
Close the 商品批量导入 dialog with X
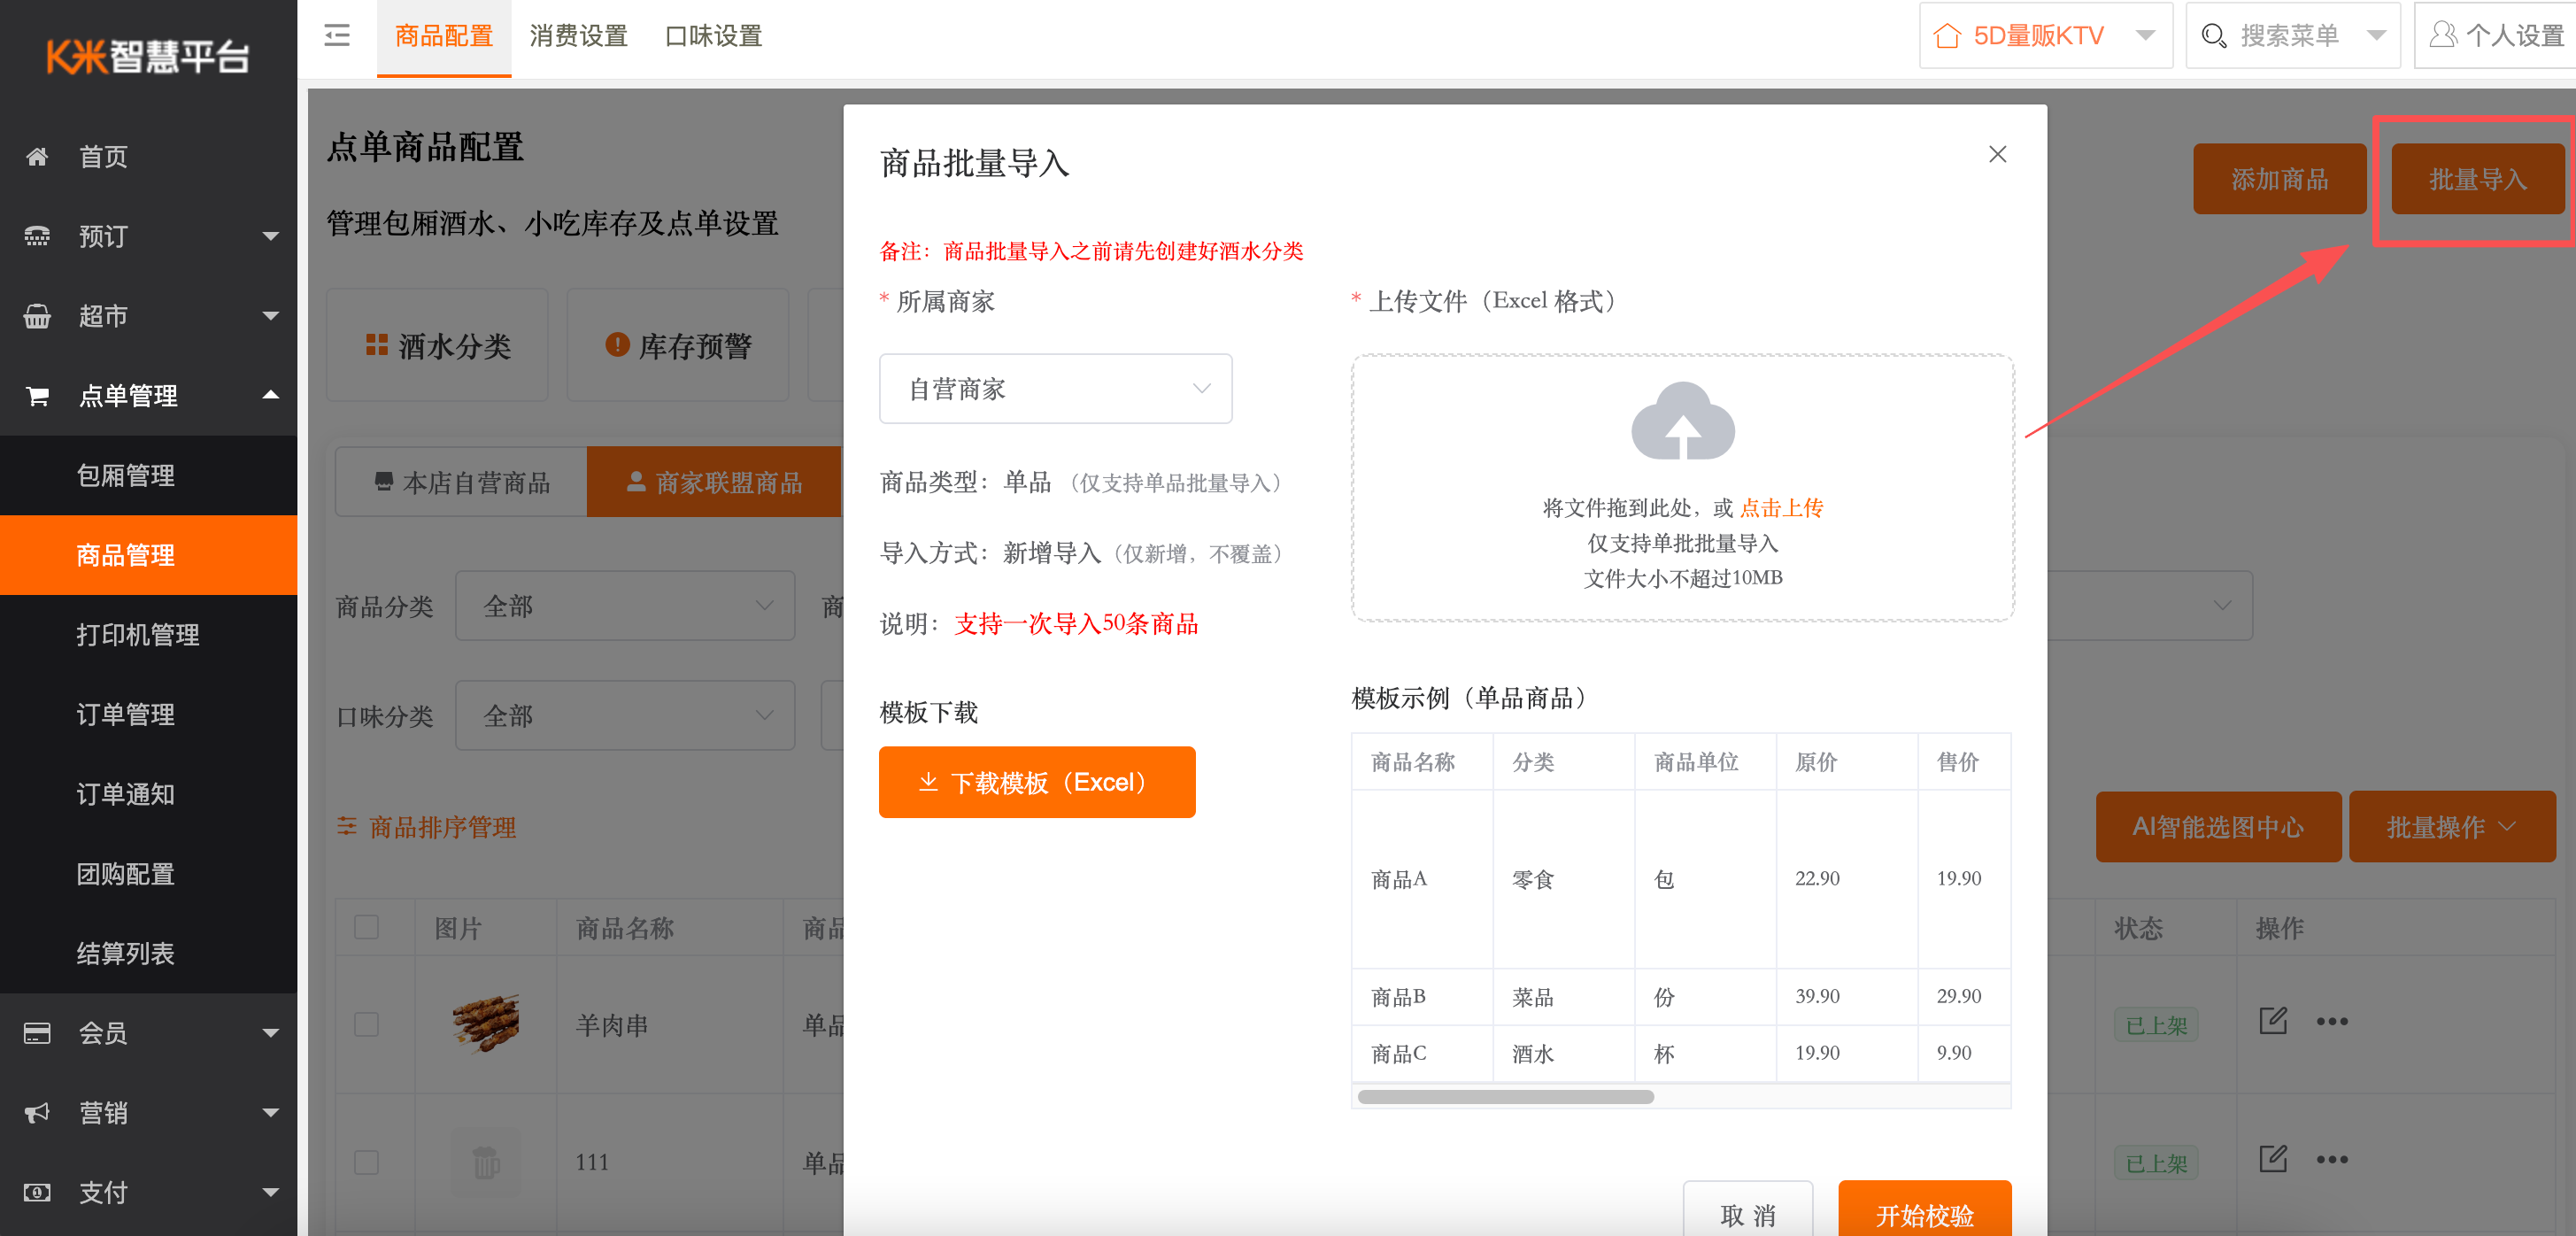click(x=1997, y=154)
